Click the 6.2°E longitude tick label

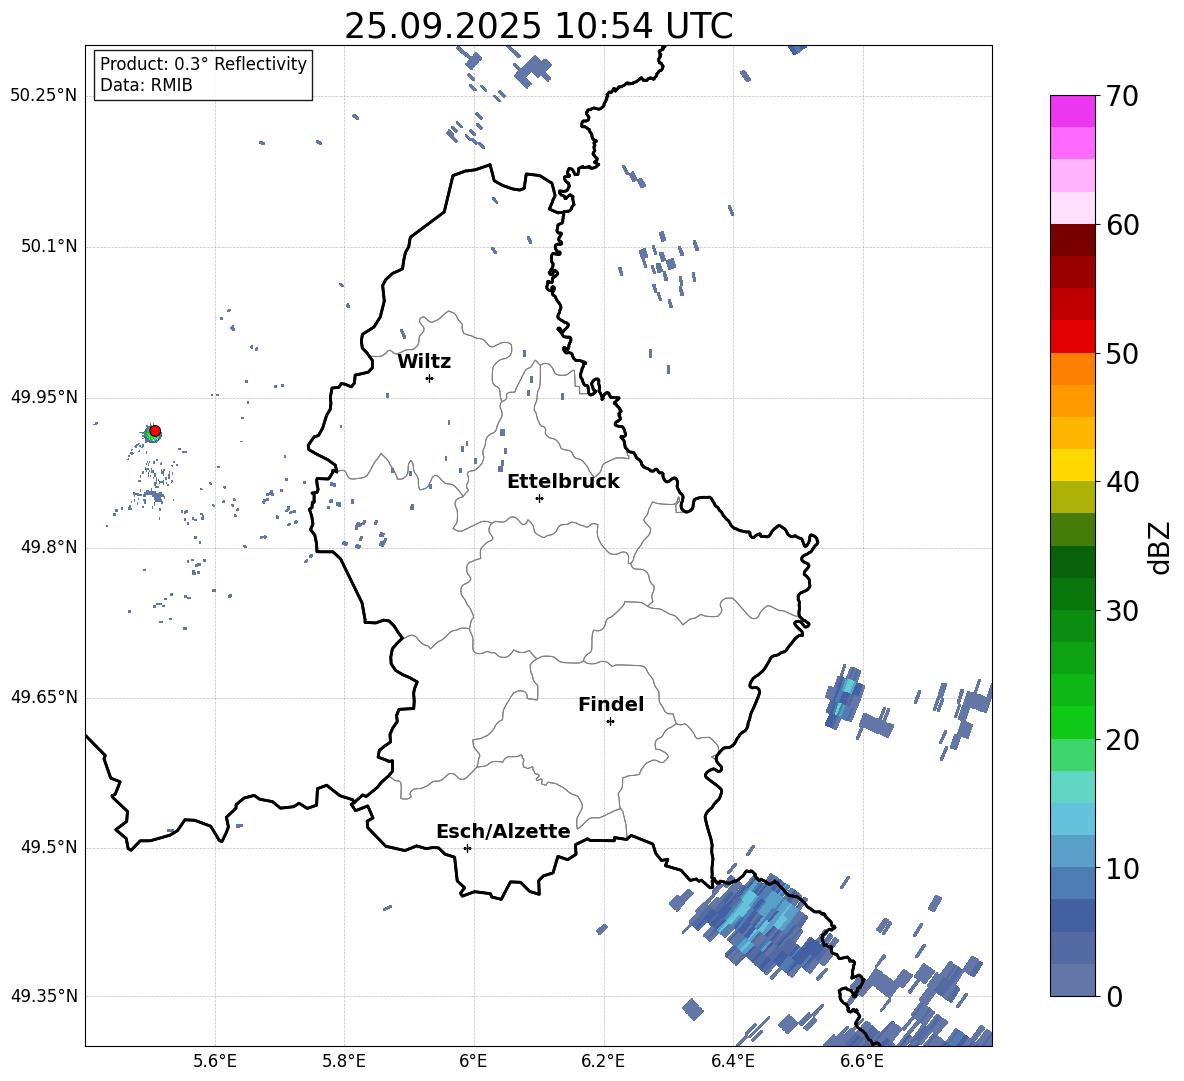(x=603, y=1061)
